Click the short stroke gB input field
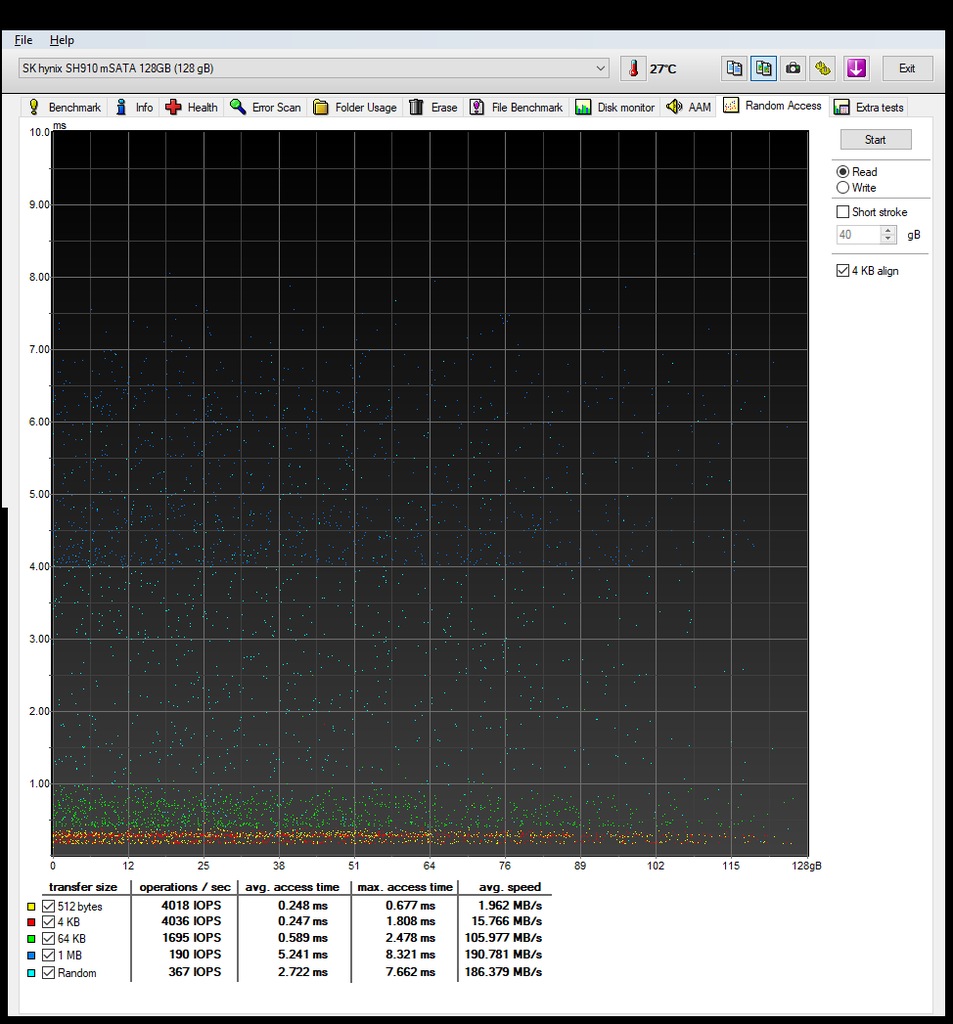This screenshot has width=953, height=1024. 858,234
